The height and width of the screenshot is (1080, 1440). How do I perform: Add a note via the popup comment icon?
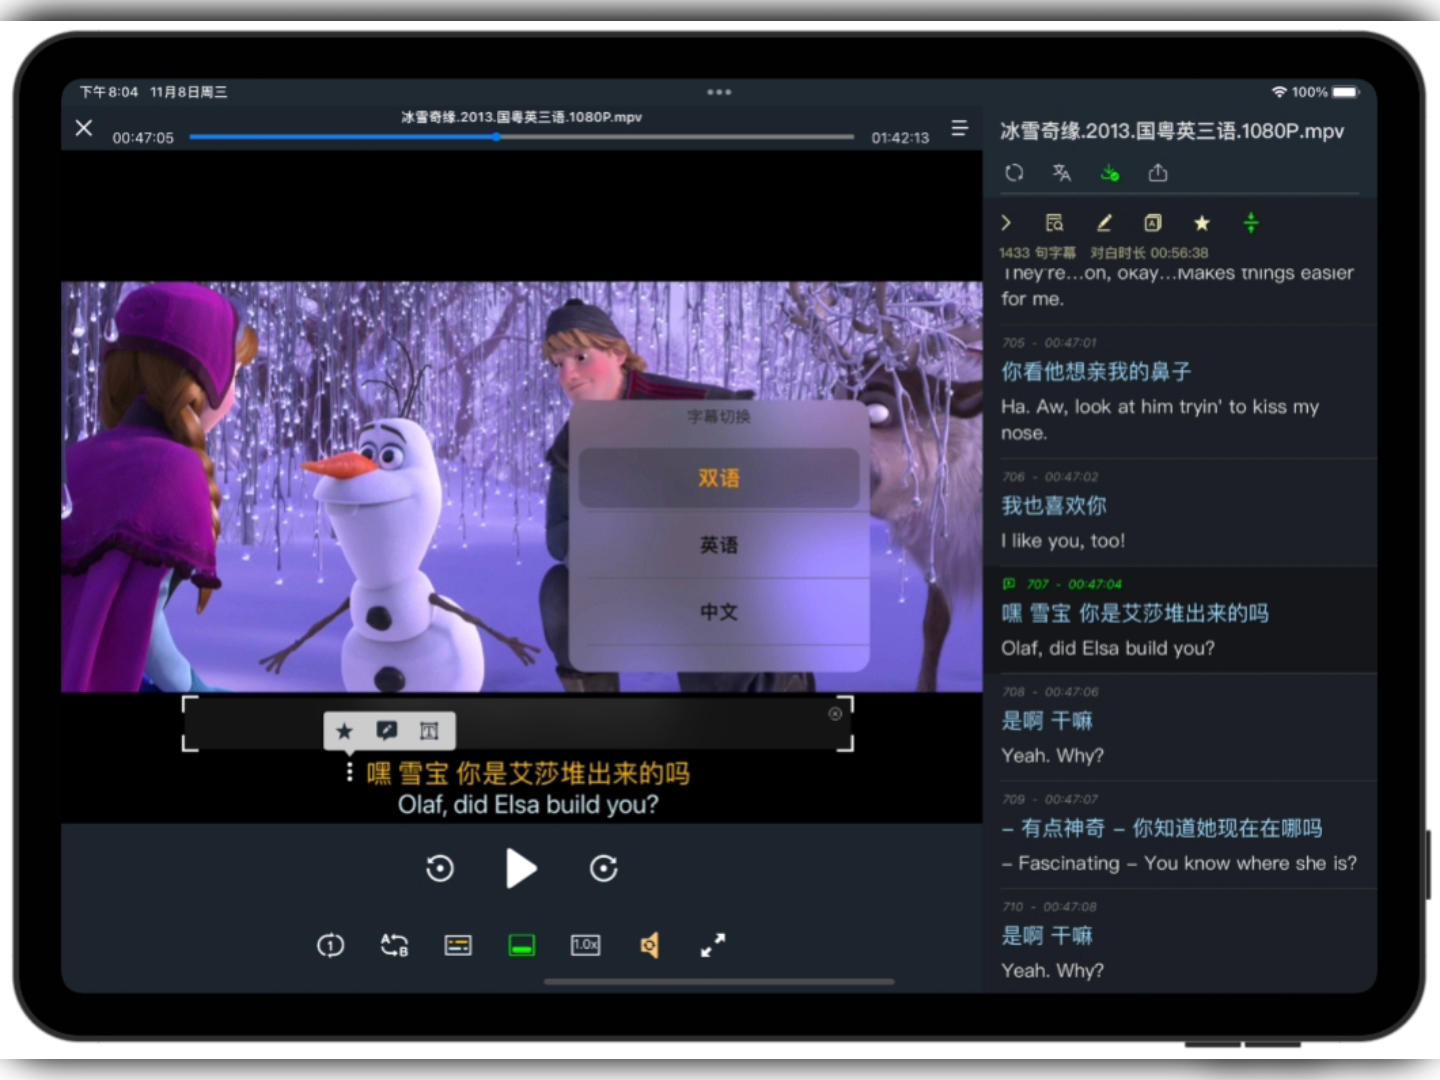tap(387, 731)
